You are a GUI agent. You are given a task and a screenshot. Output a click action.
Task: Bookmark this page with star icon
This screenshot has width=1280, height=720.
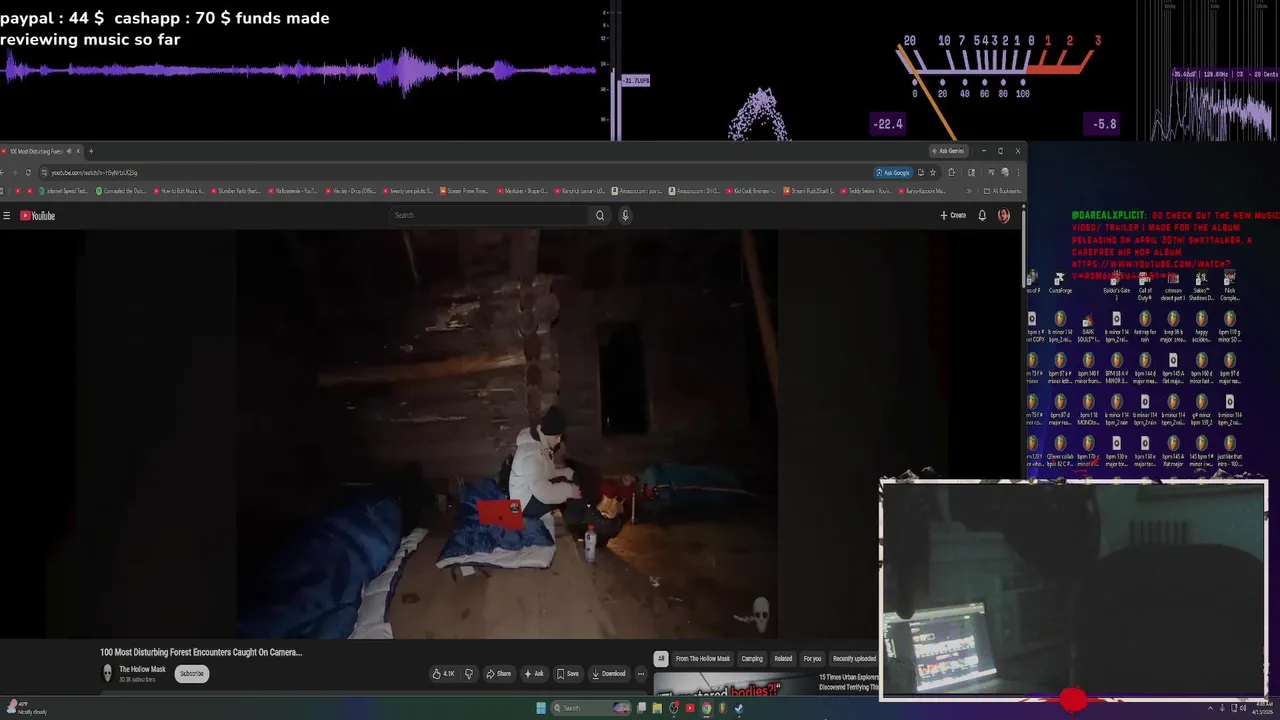pos(933,172)
